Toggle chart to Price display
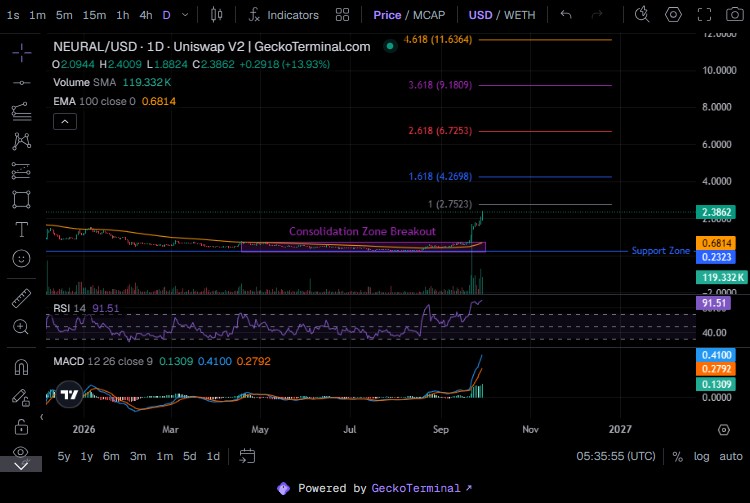Viewport: 750px width, 503px height. [x=387, y=15]
